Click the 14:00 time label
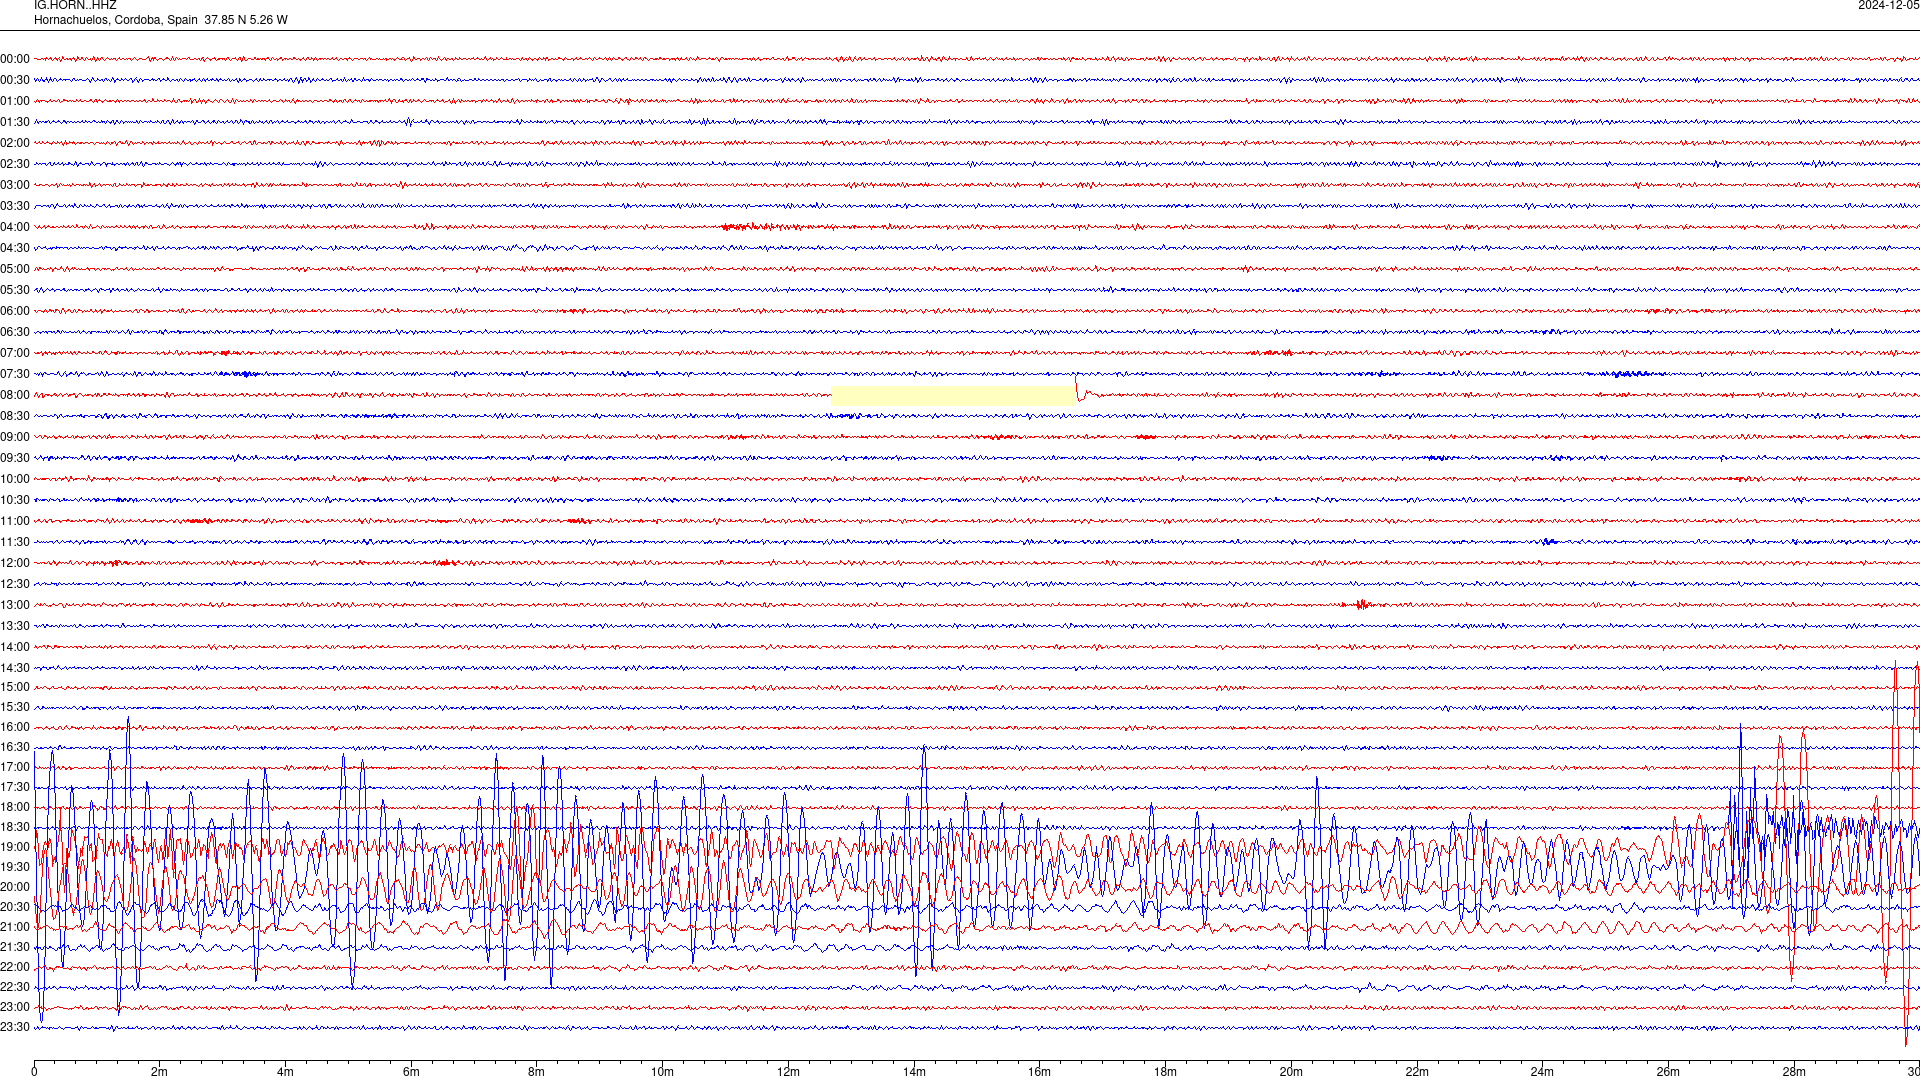This screenshot has height=1080, width=1920. 15,647
